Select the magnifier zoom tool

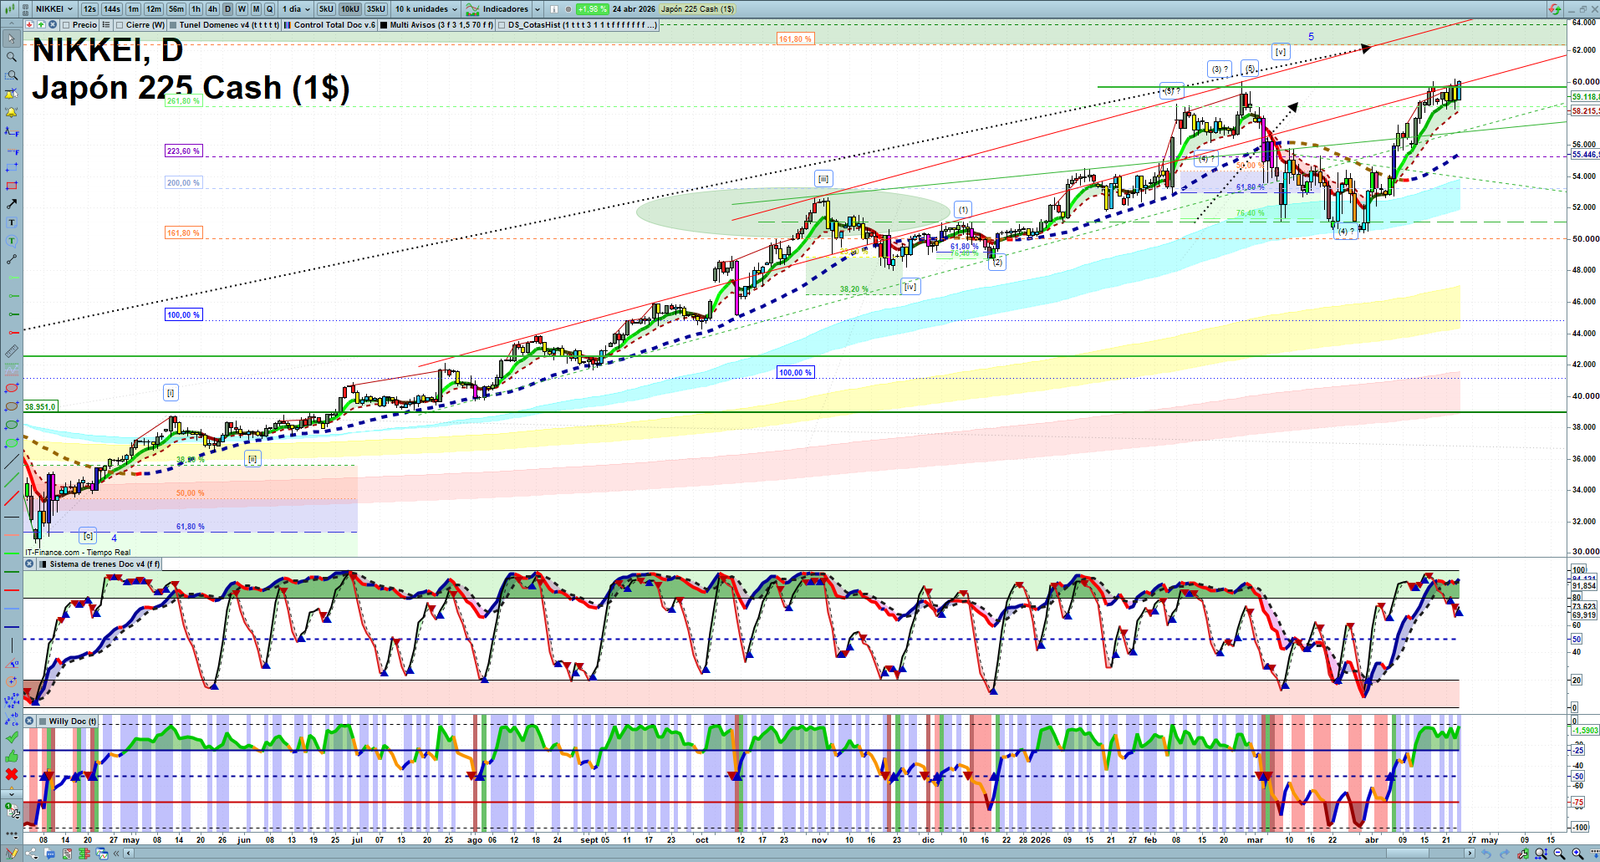pyautogui.click(x=11, y=57)
